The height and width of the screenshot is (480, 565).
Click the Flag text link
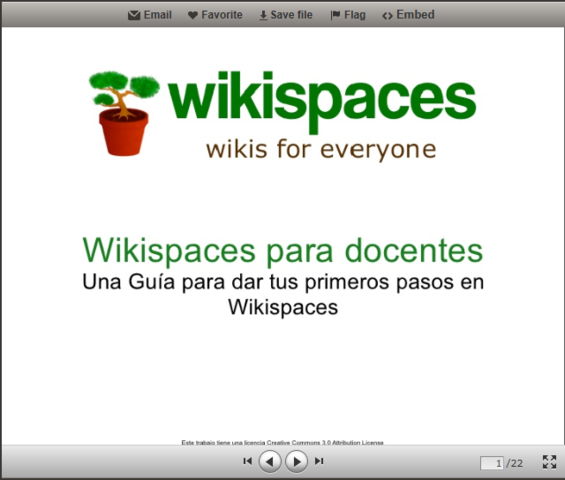coord(355,15)
